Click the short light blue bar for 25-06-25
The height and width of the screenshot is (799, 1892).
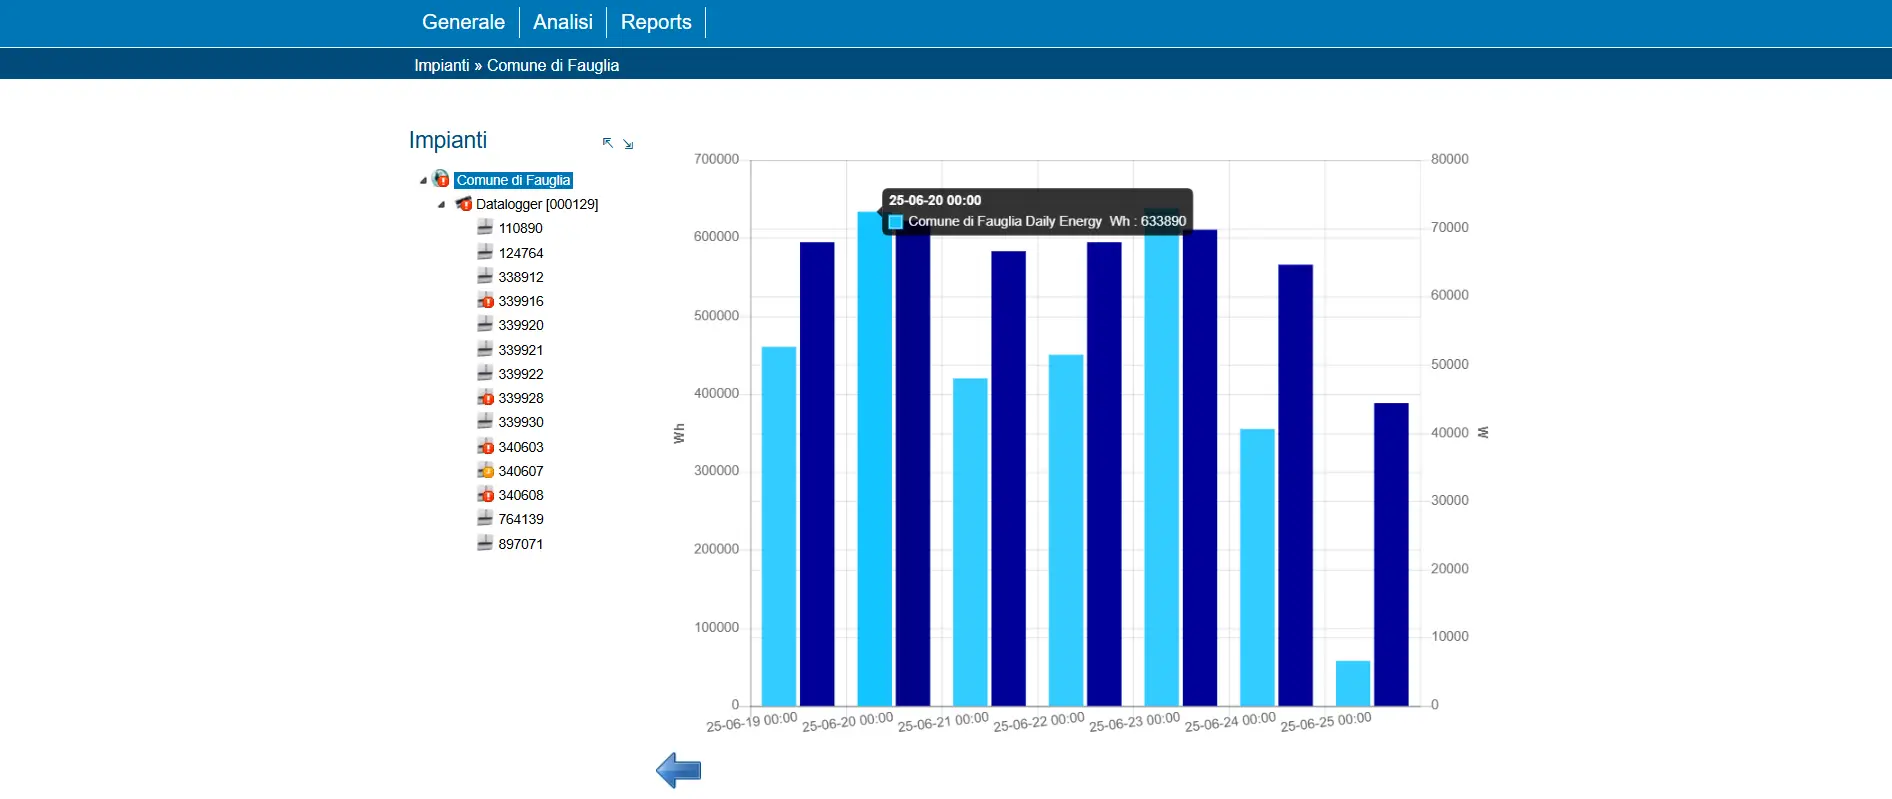(1353, 683)
